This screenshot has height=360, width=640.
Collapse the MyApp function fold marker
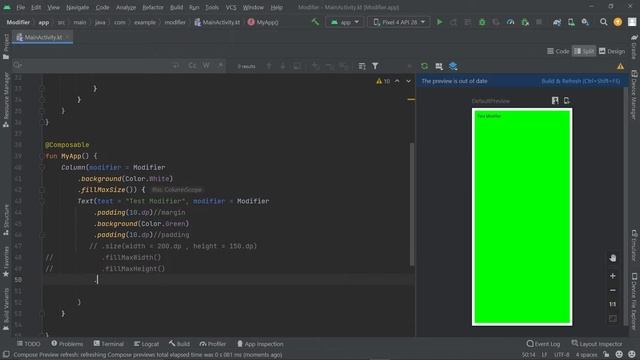pos(42,156)
